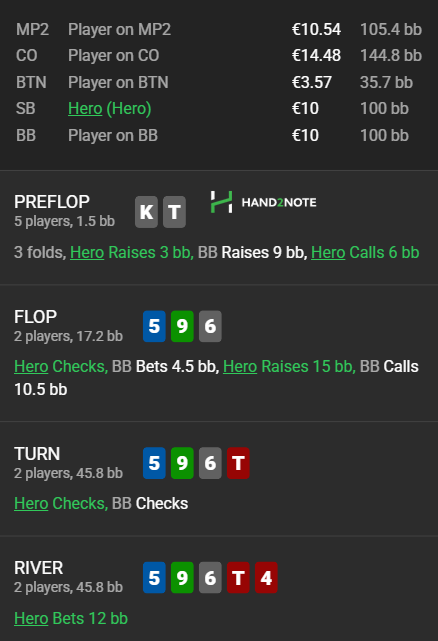Select the Player on CO row

coord(219,55)
